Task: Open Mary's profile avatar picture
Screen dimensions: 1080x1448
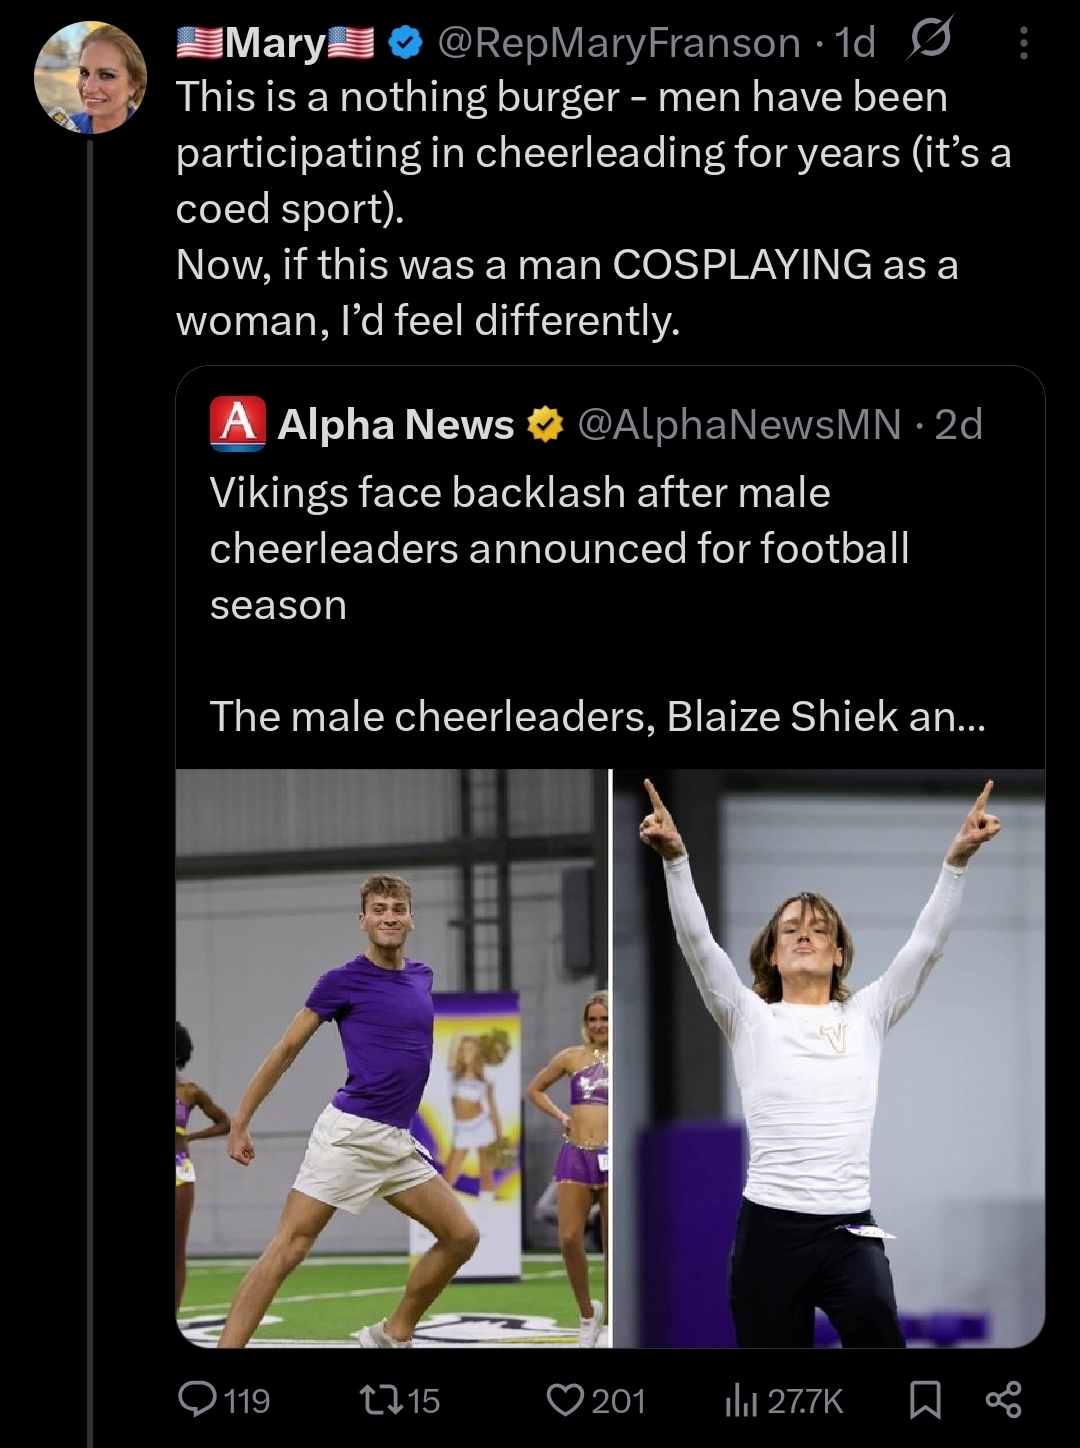Action: click(x=90, y=77)
